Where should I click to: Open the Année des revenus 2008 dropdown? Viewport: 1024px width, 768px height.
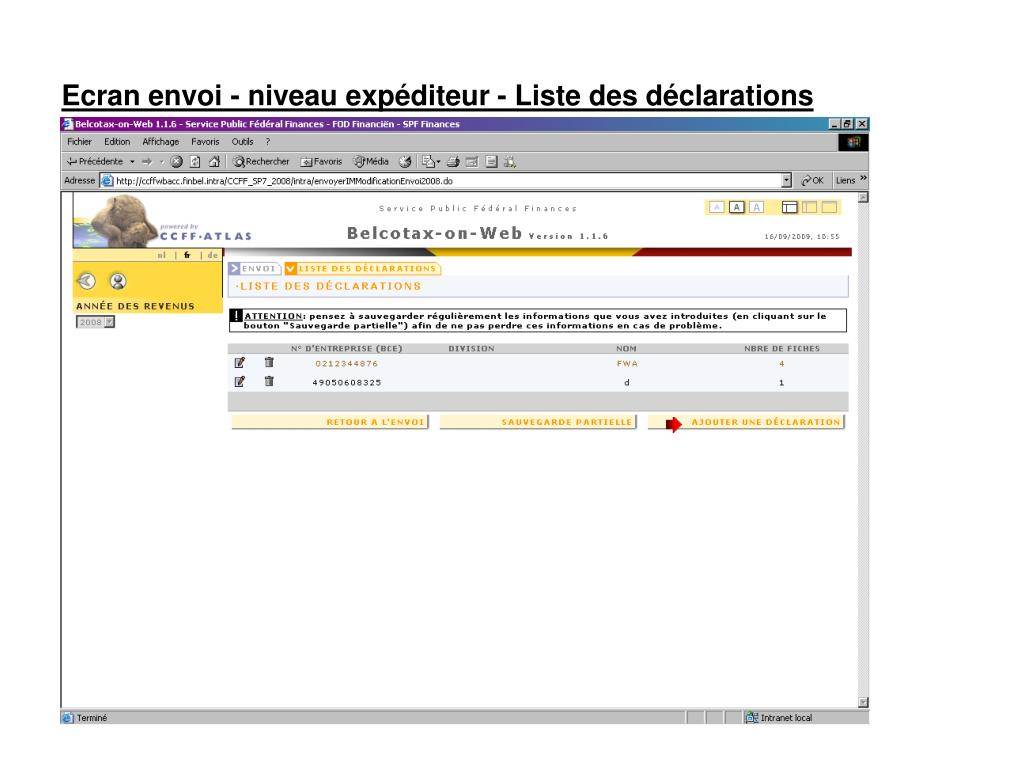95,322
